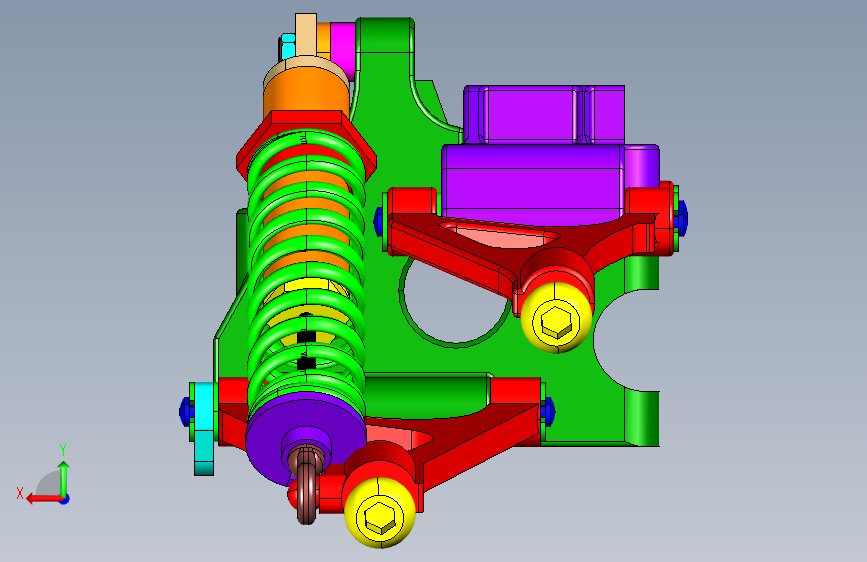Select the blue bolt on lower arm's right end
This screenshot has height=562, width=867.
(550, 412)
